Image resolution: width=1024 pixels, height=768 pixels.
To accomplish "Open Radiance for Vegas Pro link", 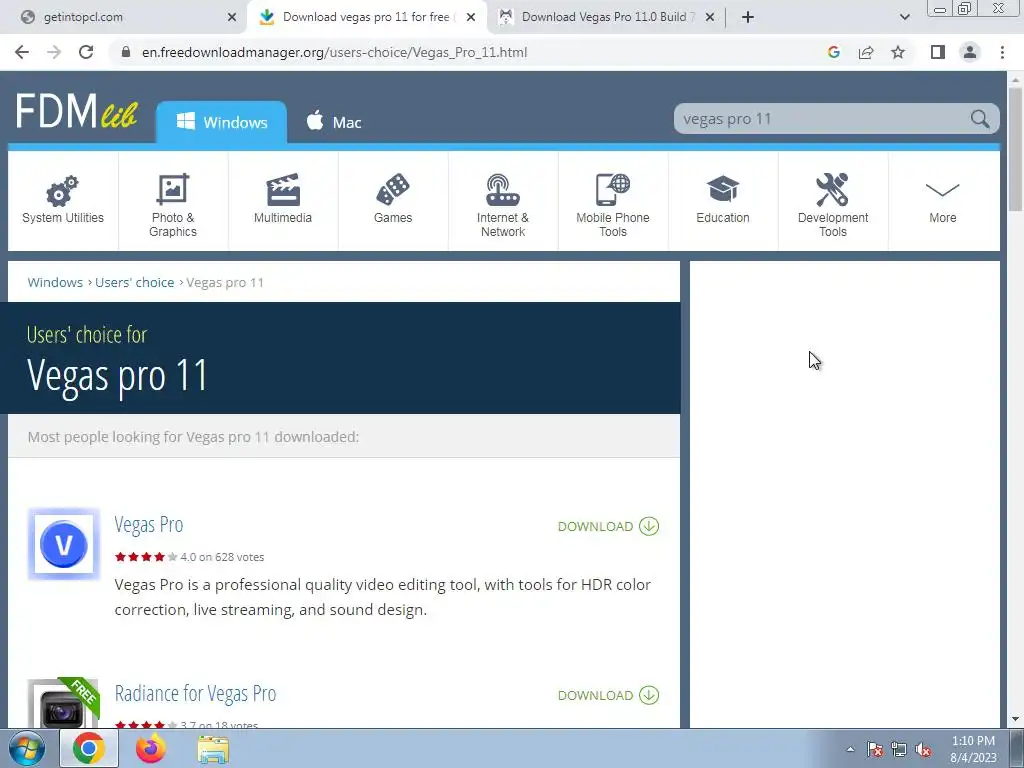I will 195,694.
